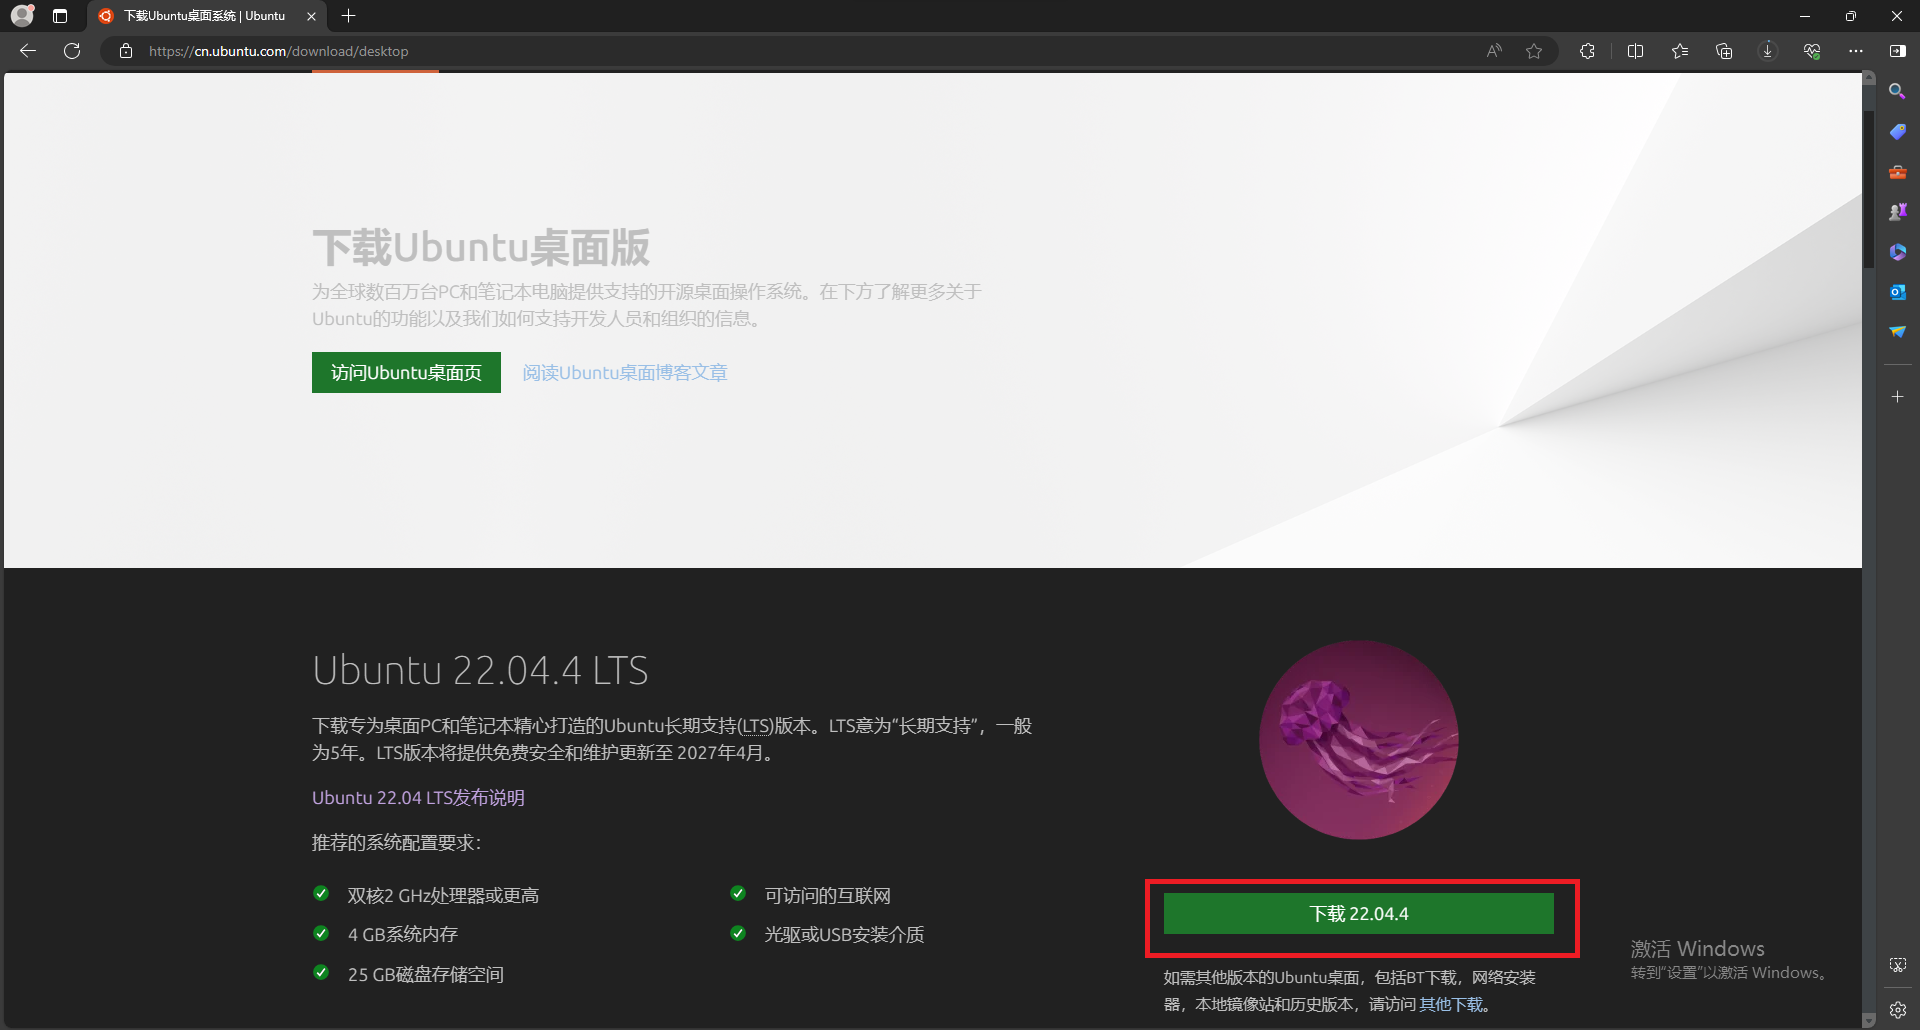1920x1030 pixels.
Task: Click the 光驱或USB安装介质 requirement
Action: [x=844, y=935]
